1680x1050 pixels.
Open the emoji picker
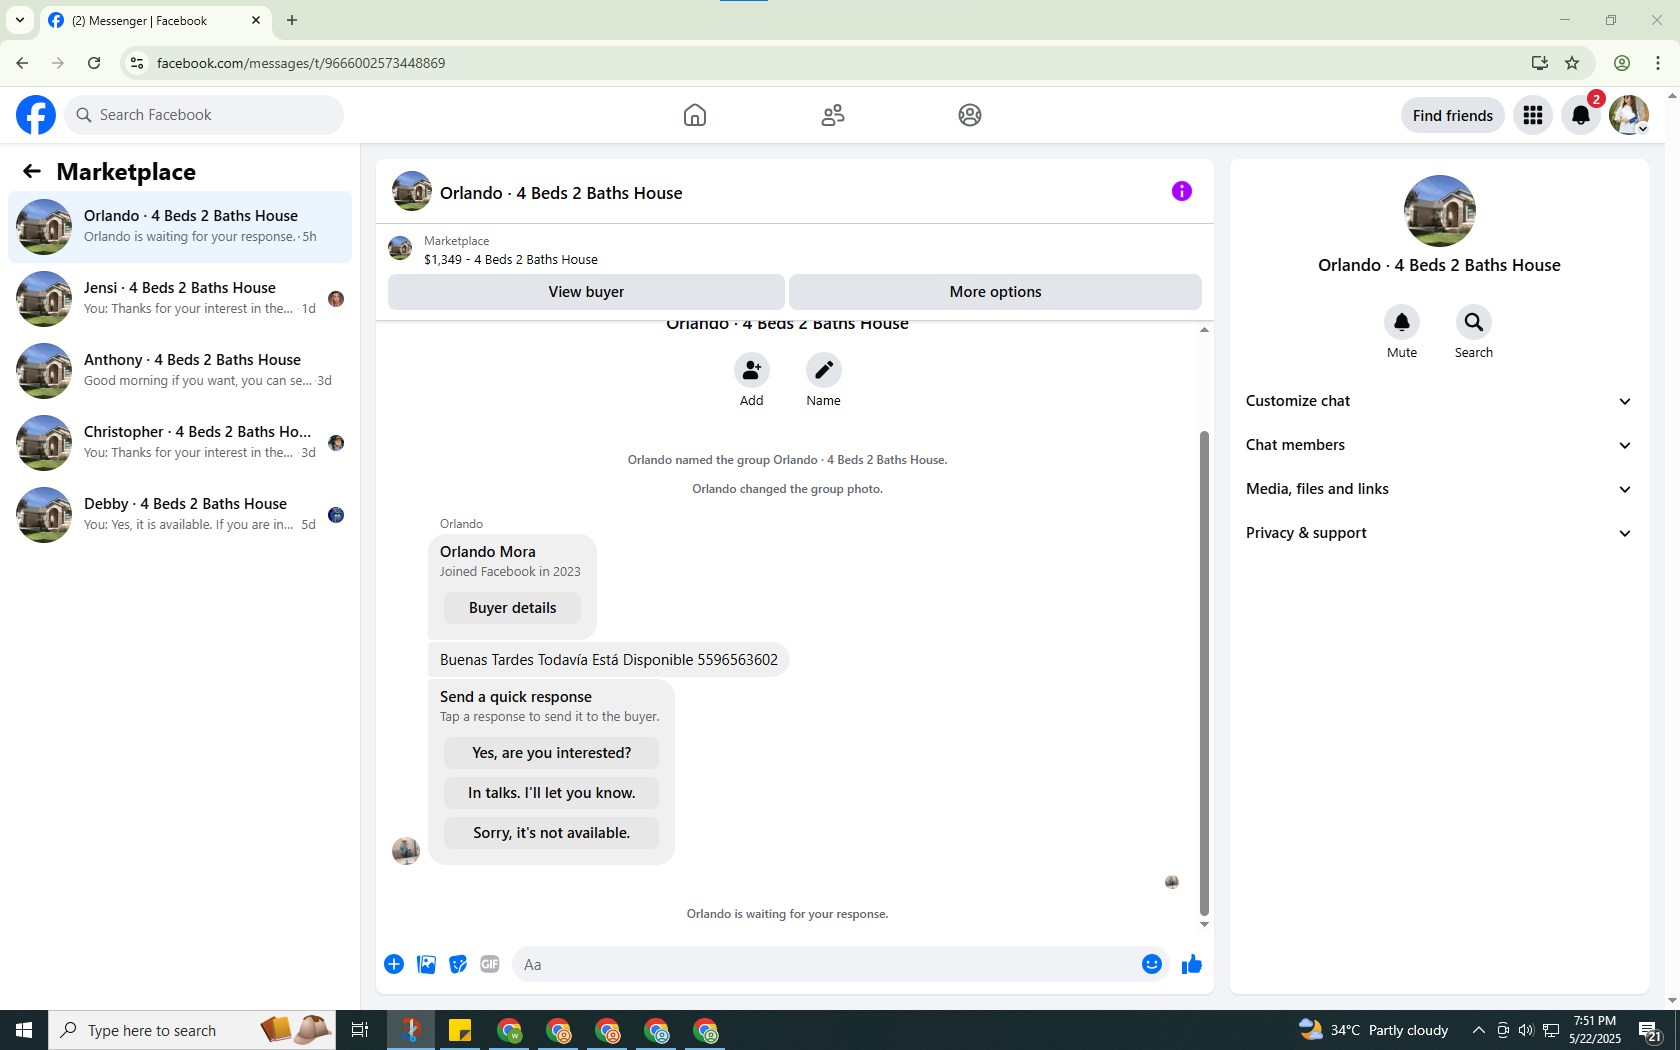[x=1152, y=964]
